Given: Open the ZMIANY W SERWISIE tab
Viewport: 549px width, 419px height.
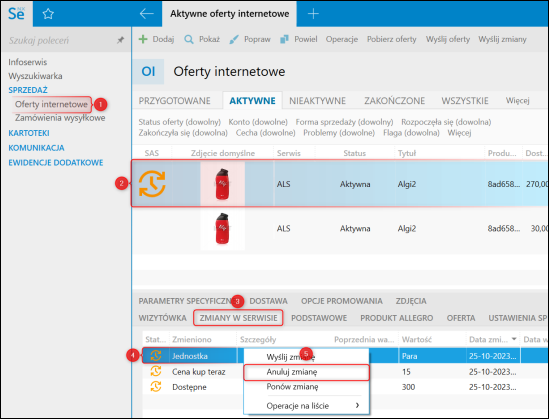Looking at the screenshot, I should pyautogui.click(x=238, y=318).
